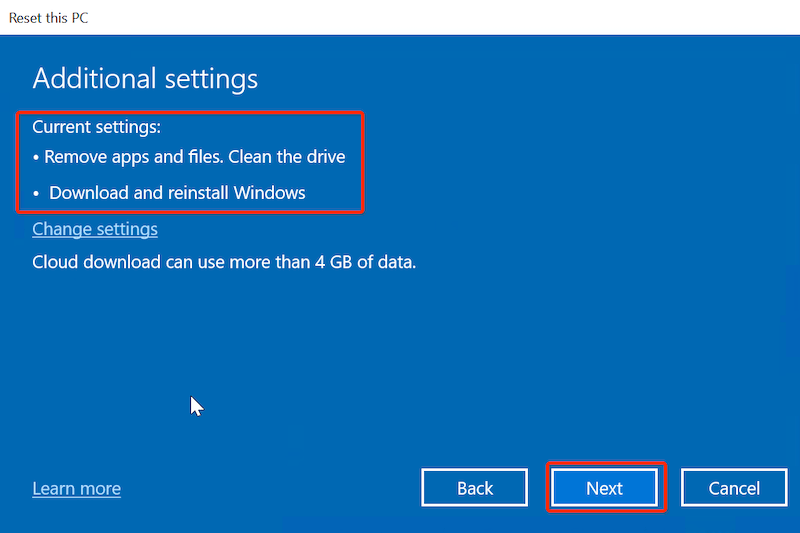Select the 'Current settings:' label
The height and width of the screenshot is (533, 800).
click(96, 126)
